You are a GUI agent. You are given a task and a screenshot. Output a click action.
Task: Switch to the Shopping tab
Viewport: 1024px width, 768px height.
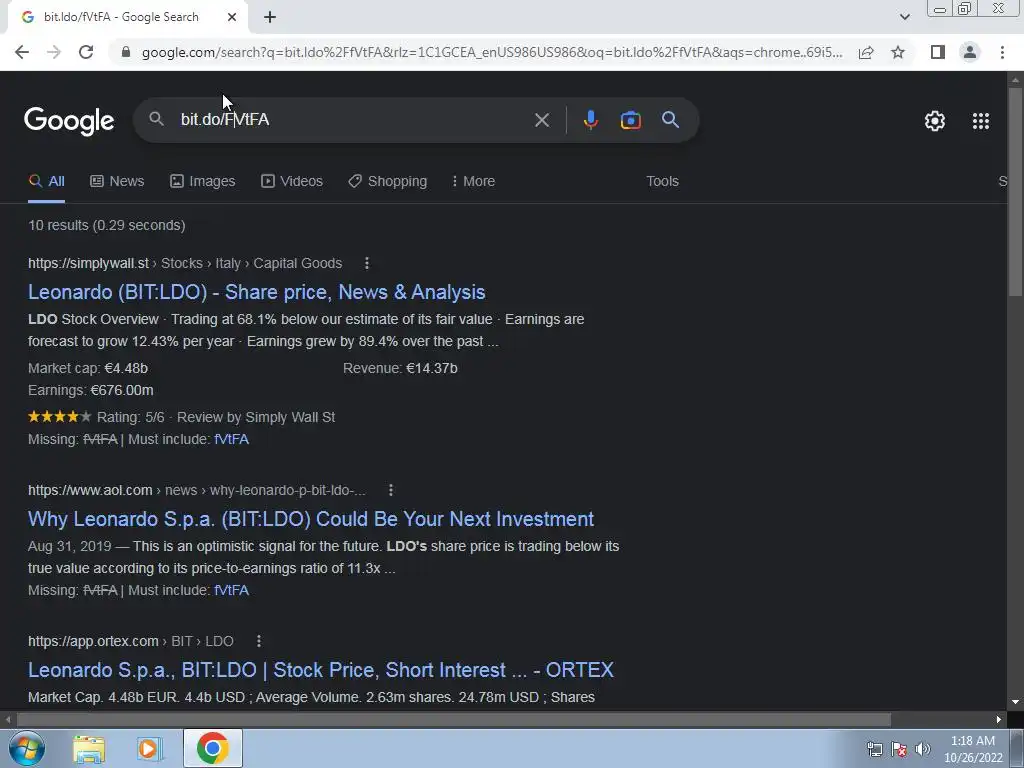click(388, 182)
